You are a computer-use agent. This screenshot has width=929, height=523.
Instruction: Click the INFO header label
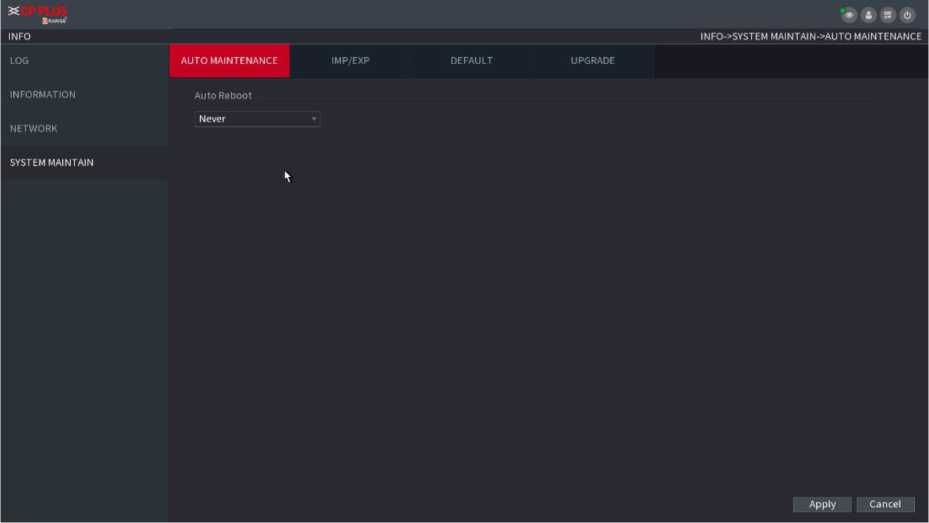click(20, 37)
